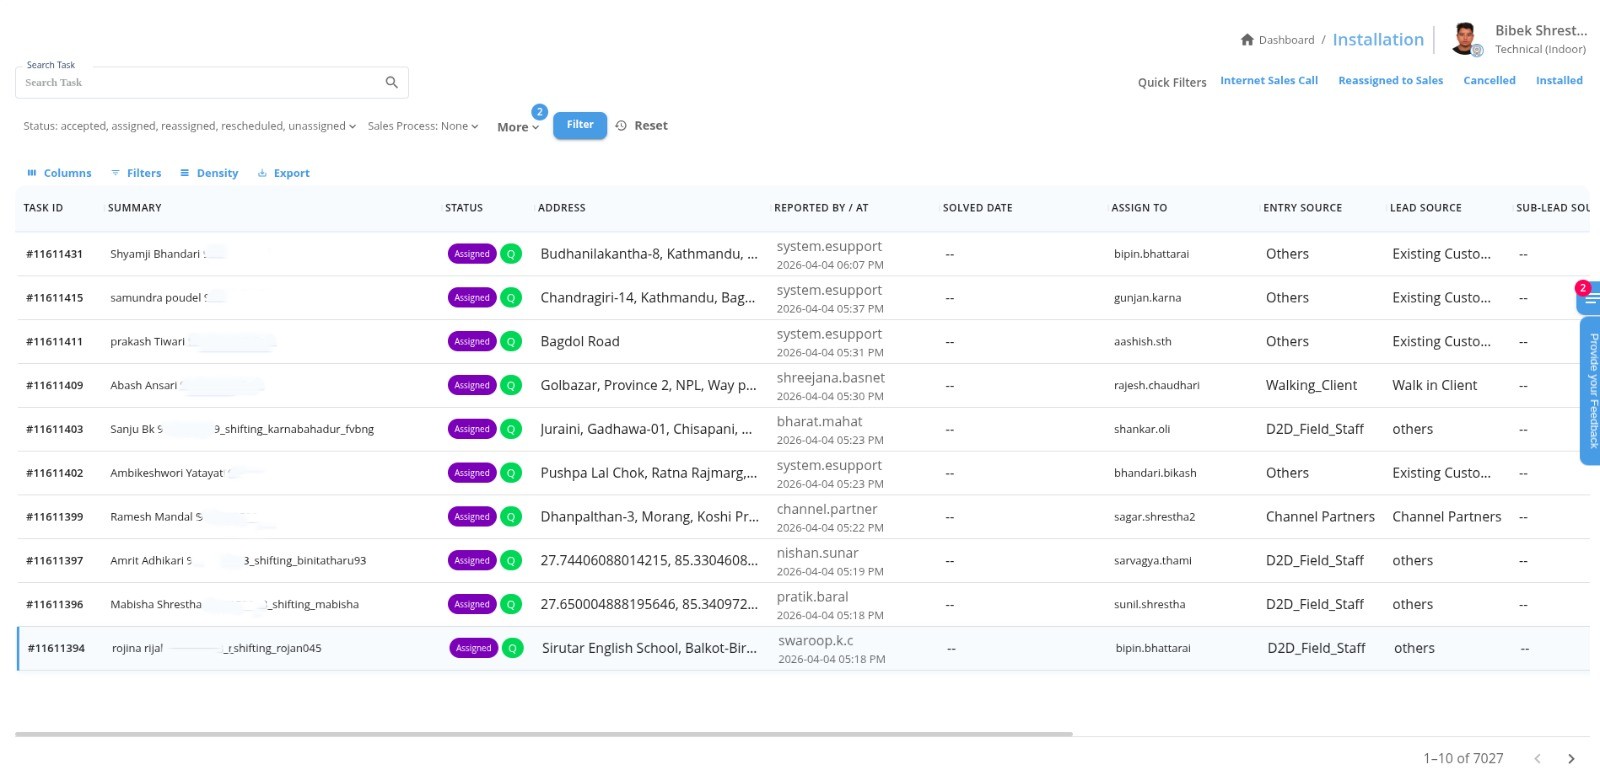1600x770 pixels.
Task: Select the Cancelled quick filter
Action: coord(1489,81)
